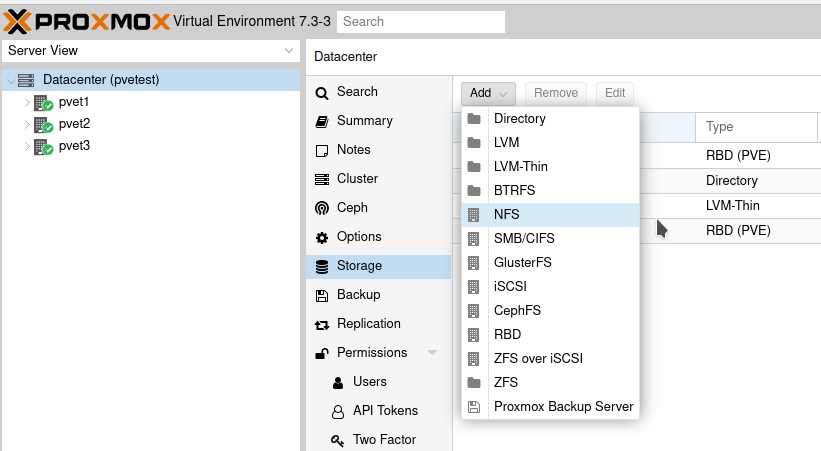821x451 pixels.
Task: Click the pvet1 node server icon
Action: click(x=43, y=102)
